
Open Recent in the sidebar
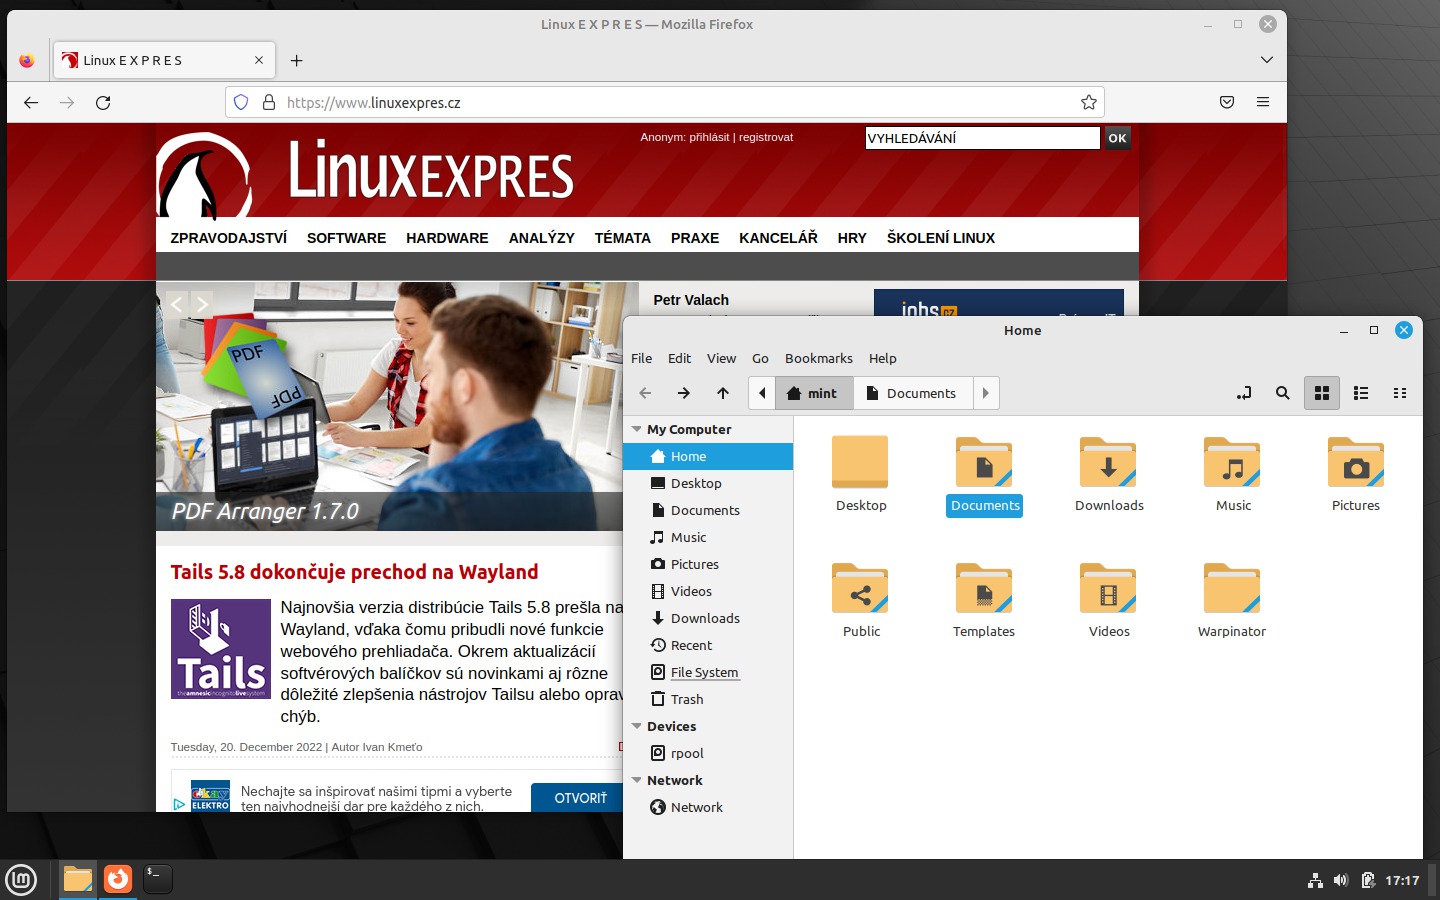pyautogui.click(x=708, y=645)
